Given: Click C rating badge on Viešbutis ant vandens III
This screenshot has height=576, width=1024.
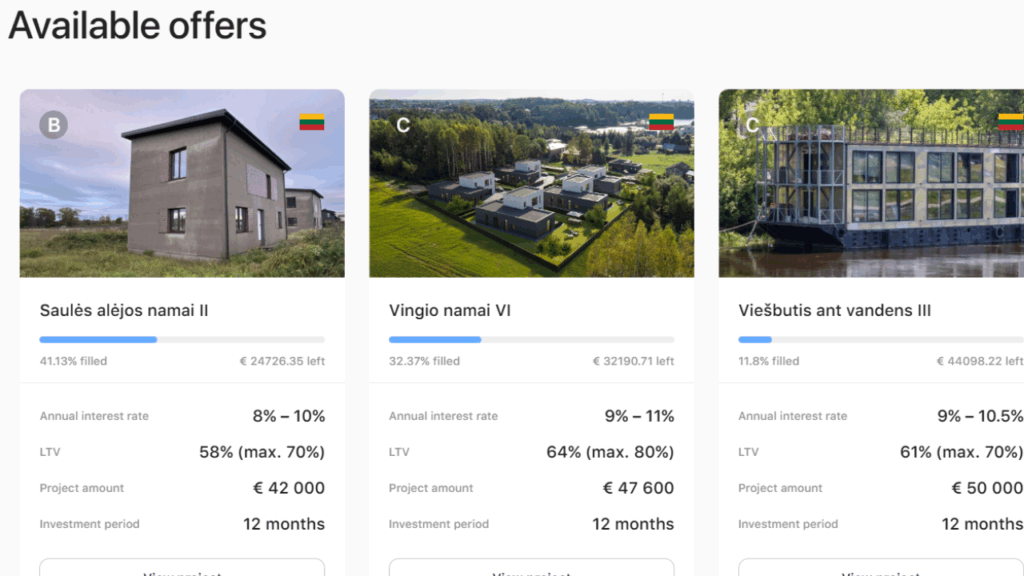Looking at the screenshot, I should pyautogui.click(x=752, y=125).
